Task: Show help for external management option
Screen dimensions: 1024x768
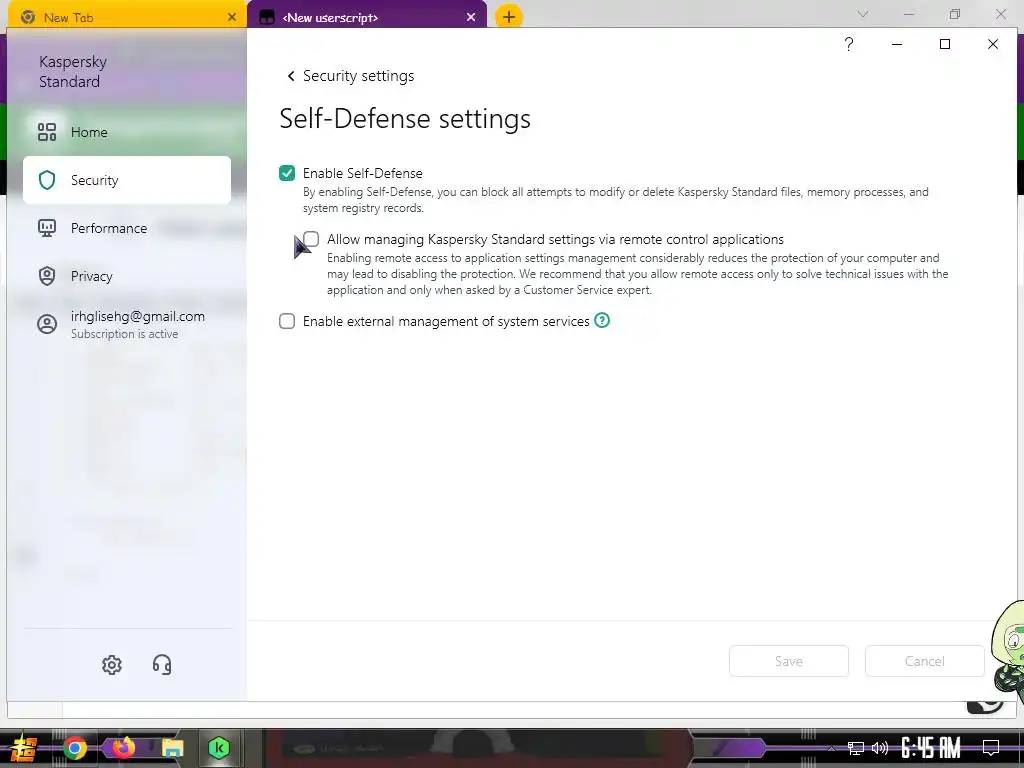Action: coord(602,321)
